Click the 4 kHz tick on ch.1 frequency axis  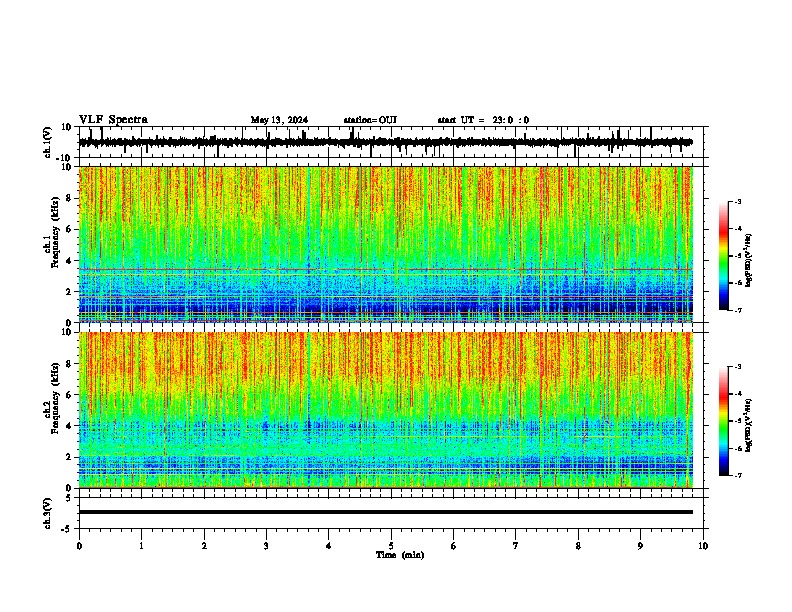(x=69, y=261)
